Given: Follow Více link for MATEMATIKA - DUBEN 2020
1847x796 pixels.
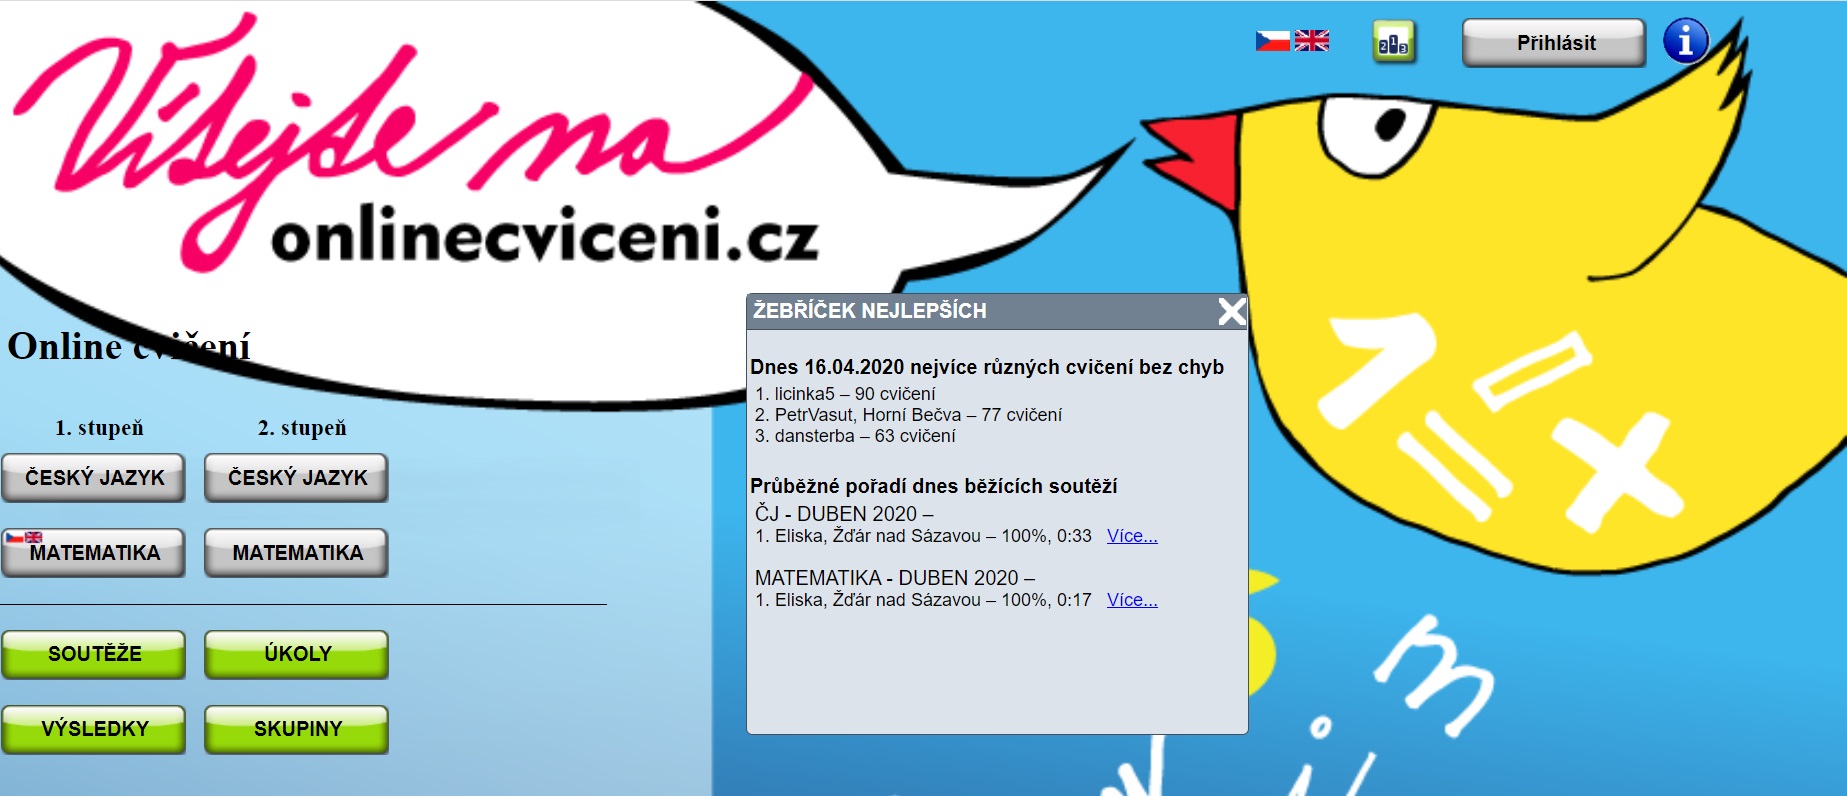Looking at the screenshot, I should click(1132, 600).
